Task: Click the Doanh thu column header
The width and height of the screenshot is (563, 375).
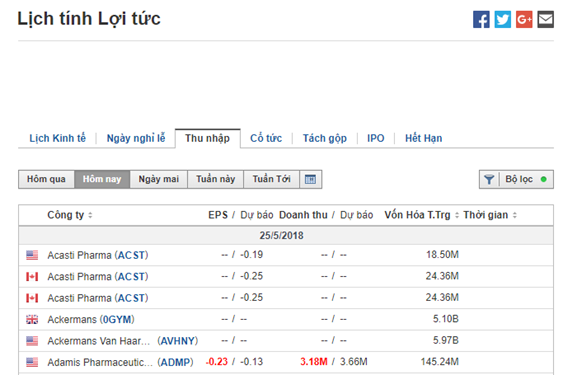Action: 303,215
